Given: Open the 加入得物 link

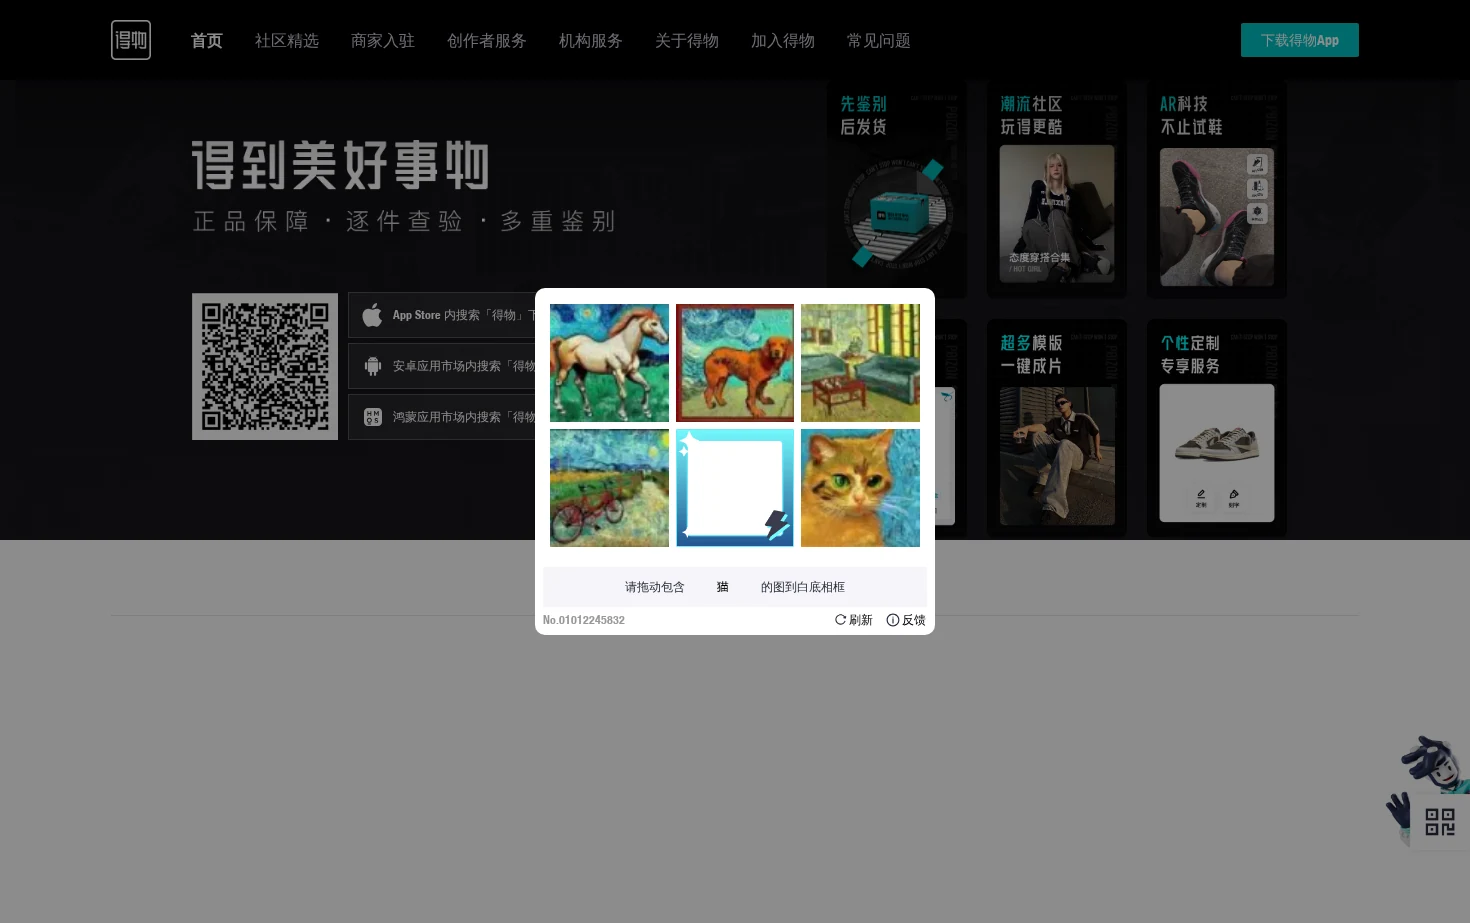Looking at the screenshot, I should point(783,41).
